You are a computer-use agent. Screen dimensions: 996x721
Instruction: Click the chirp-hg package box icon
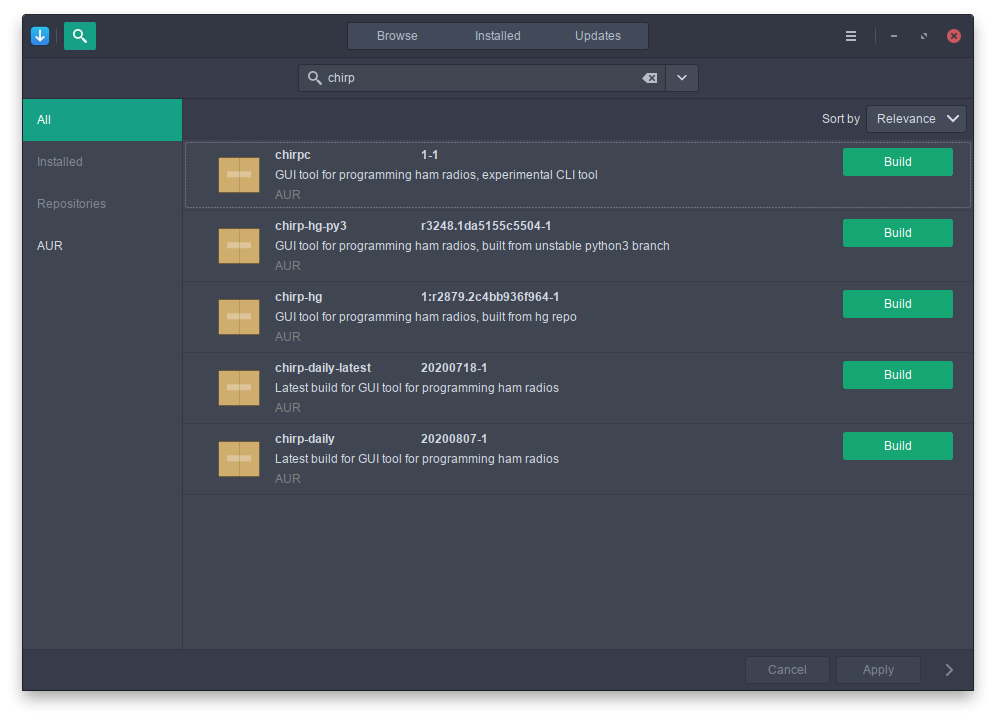pyautogui.click(x=239, y=317)
